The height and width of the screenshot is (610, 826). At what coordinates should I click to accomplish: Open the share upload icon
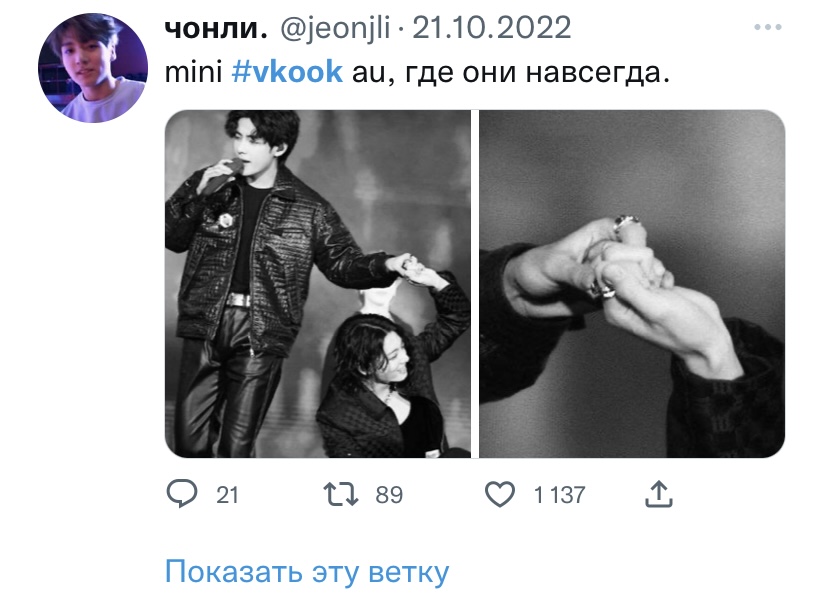coord(658,494)
